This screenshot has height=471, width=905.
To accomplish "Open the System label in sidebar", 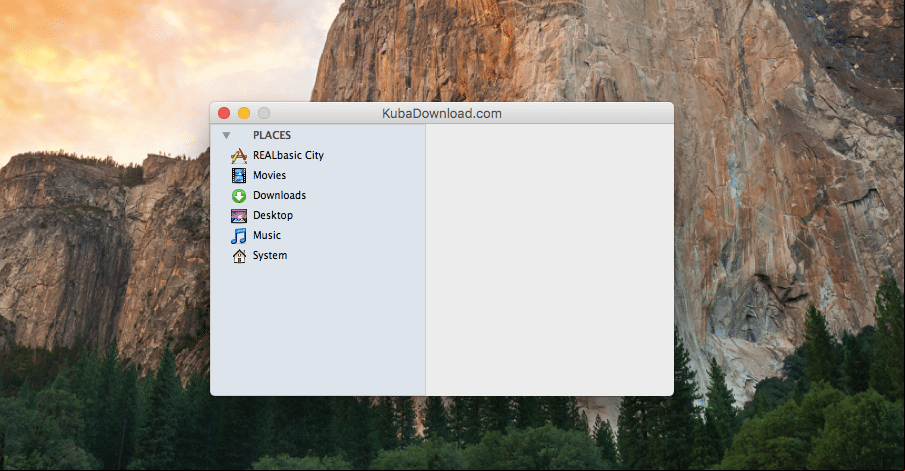I will pos(270,255).
